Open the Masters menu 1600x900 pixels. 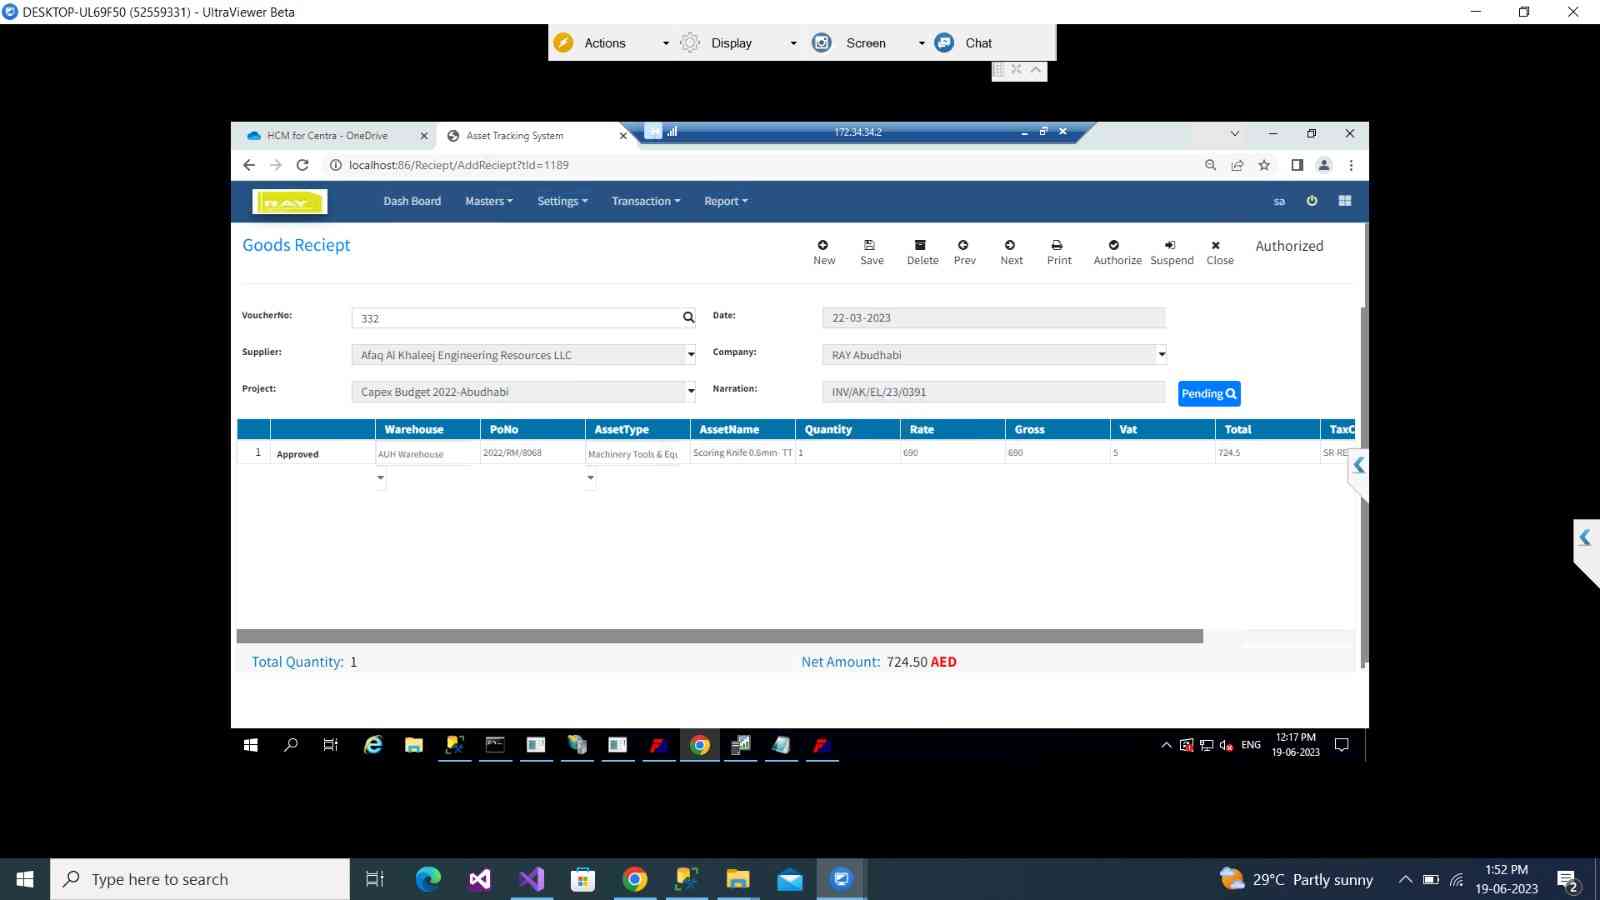click(488, 201)
